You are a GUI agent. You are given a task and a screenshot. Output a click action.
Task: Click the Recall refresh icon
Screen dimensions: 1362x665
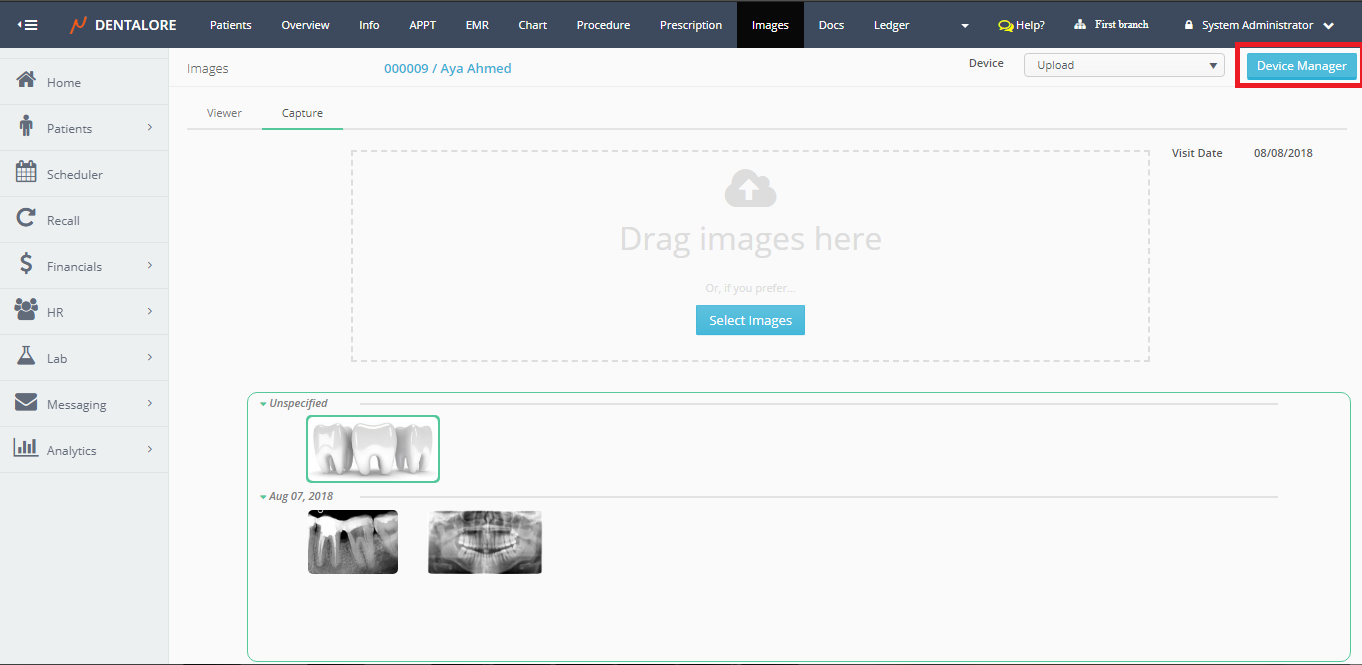coord(26,218)
